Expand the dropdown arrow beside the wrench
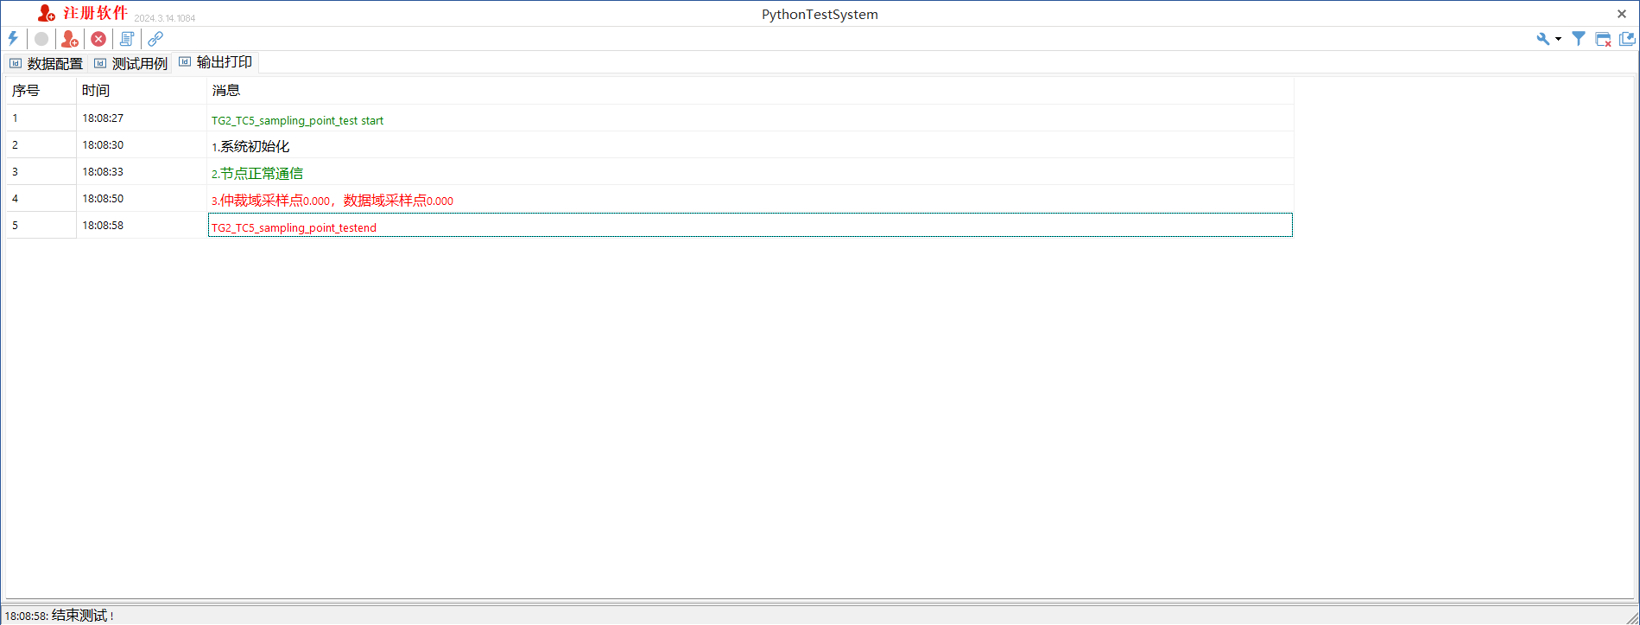 tap(1558, 40)
